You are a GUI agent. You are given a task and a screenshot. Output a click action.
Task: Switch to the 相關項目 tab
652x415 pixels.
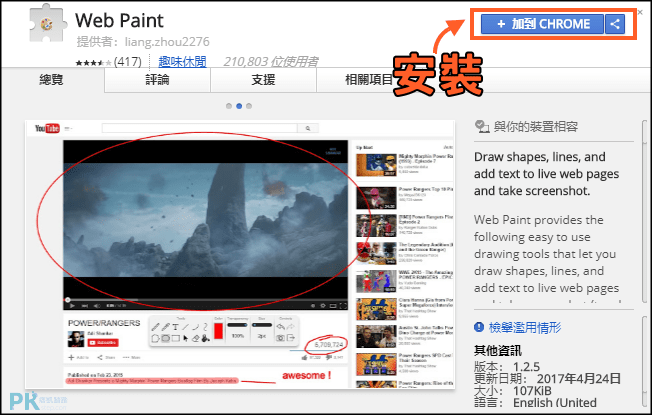[368, 79]
